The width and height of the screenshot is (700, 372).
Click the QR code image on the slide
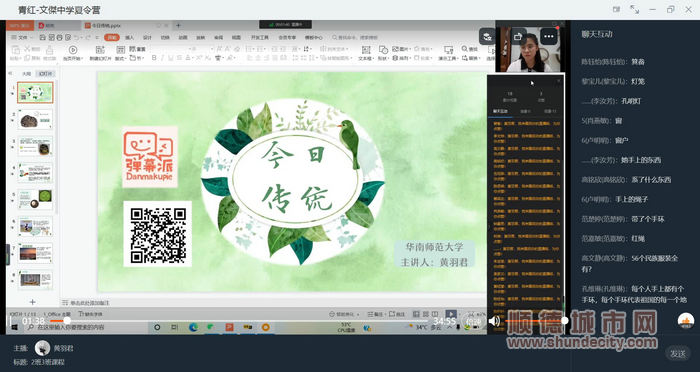[158, 234]
